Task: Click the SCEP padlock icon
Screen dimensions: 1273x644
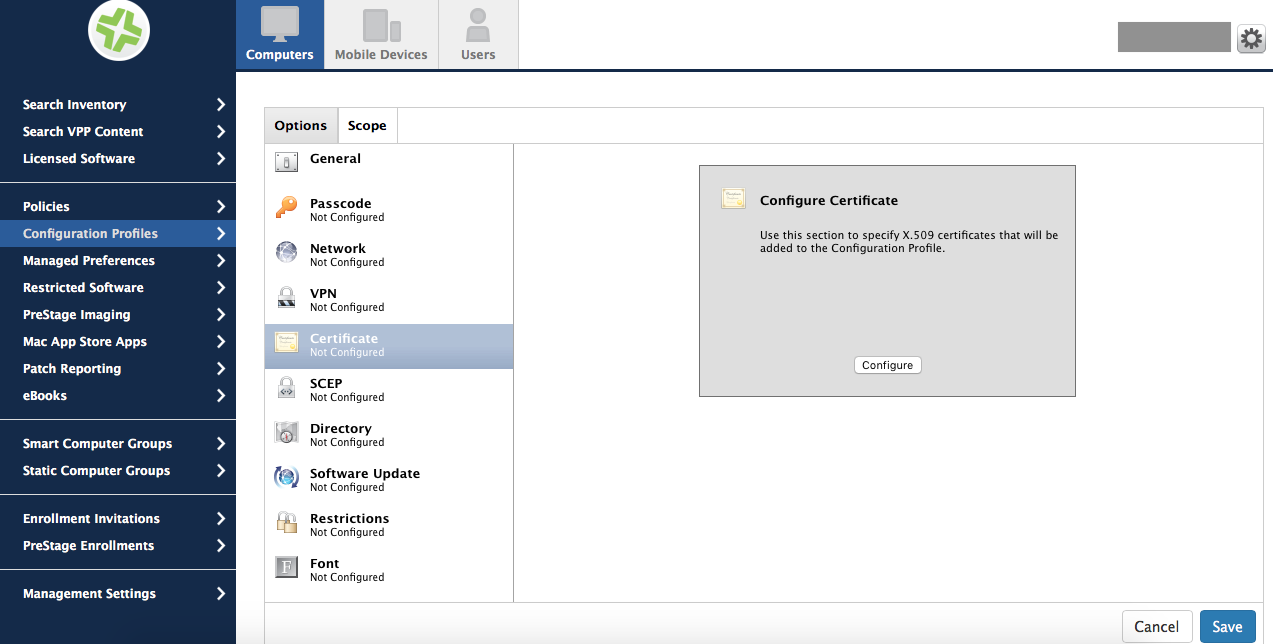Action: pos(287,387)
